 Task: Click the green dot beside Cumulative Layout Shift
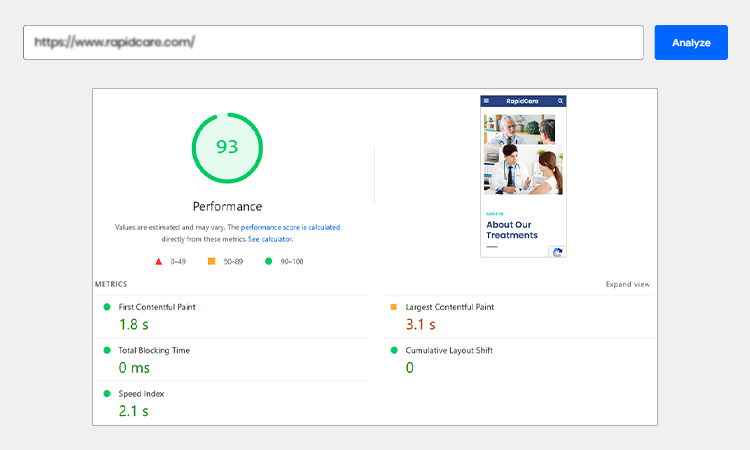tap(393, 350)
